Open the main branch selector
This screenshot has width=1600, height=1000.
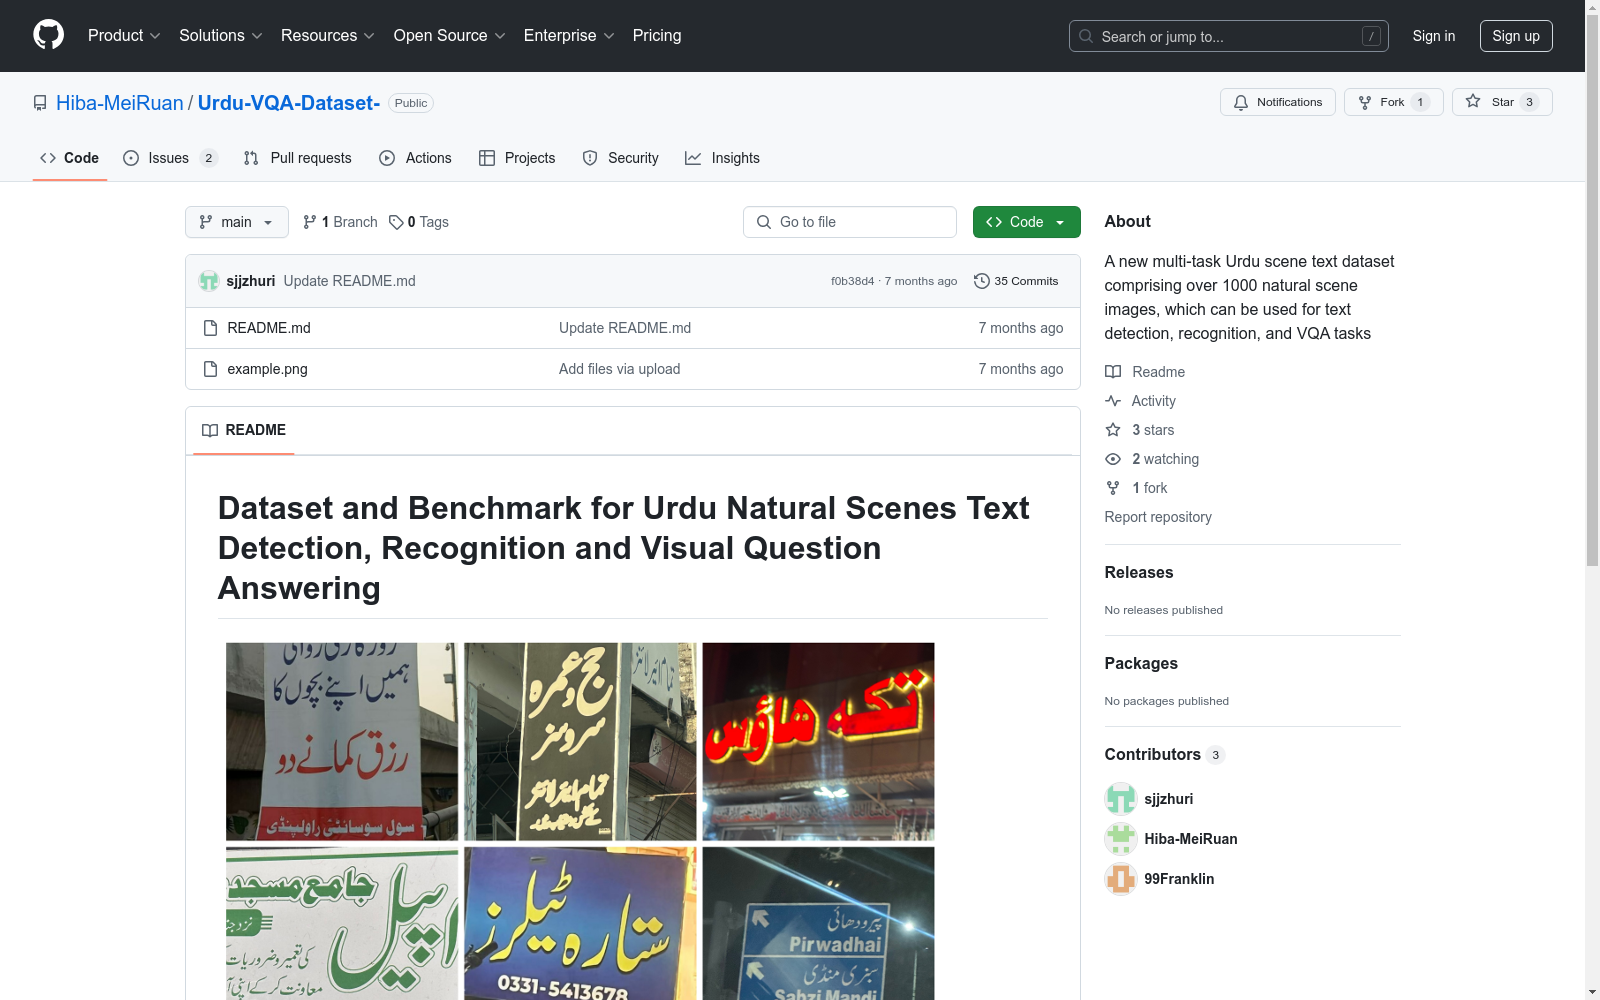237,222
